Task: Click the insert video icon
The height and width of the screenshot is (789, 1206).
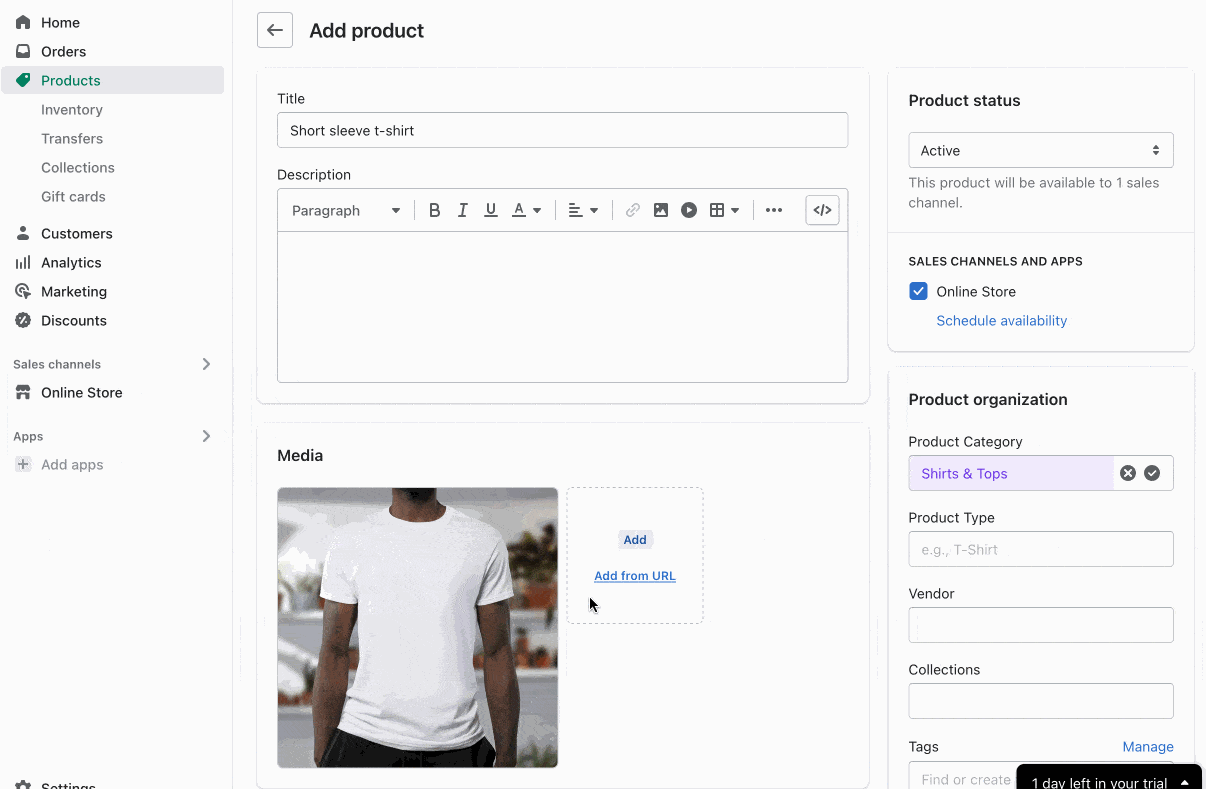Action: pos(689,210)
